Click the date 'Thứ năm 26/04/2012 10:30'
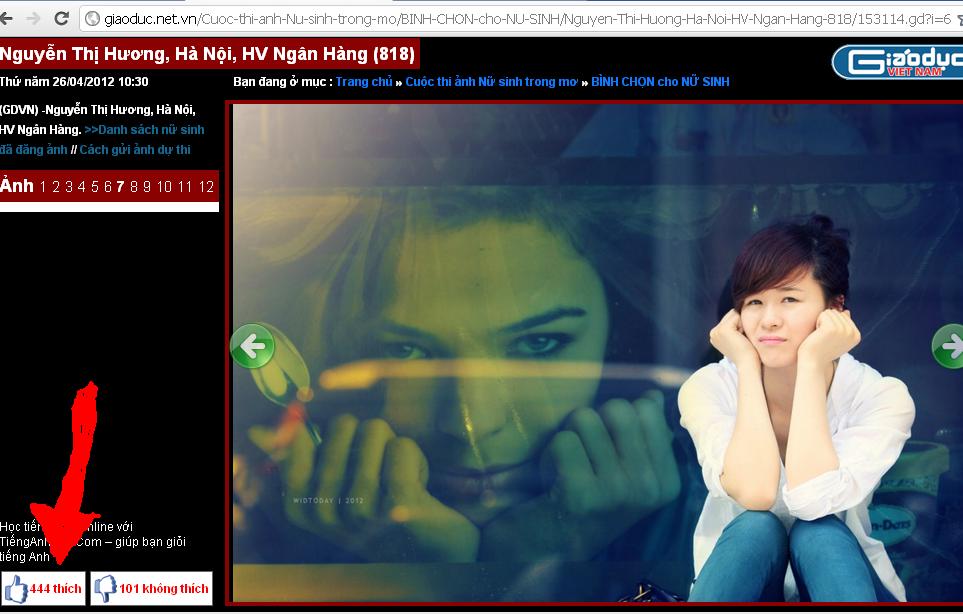963x614 pixels. 74,82
